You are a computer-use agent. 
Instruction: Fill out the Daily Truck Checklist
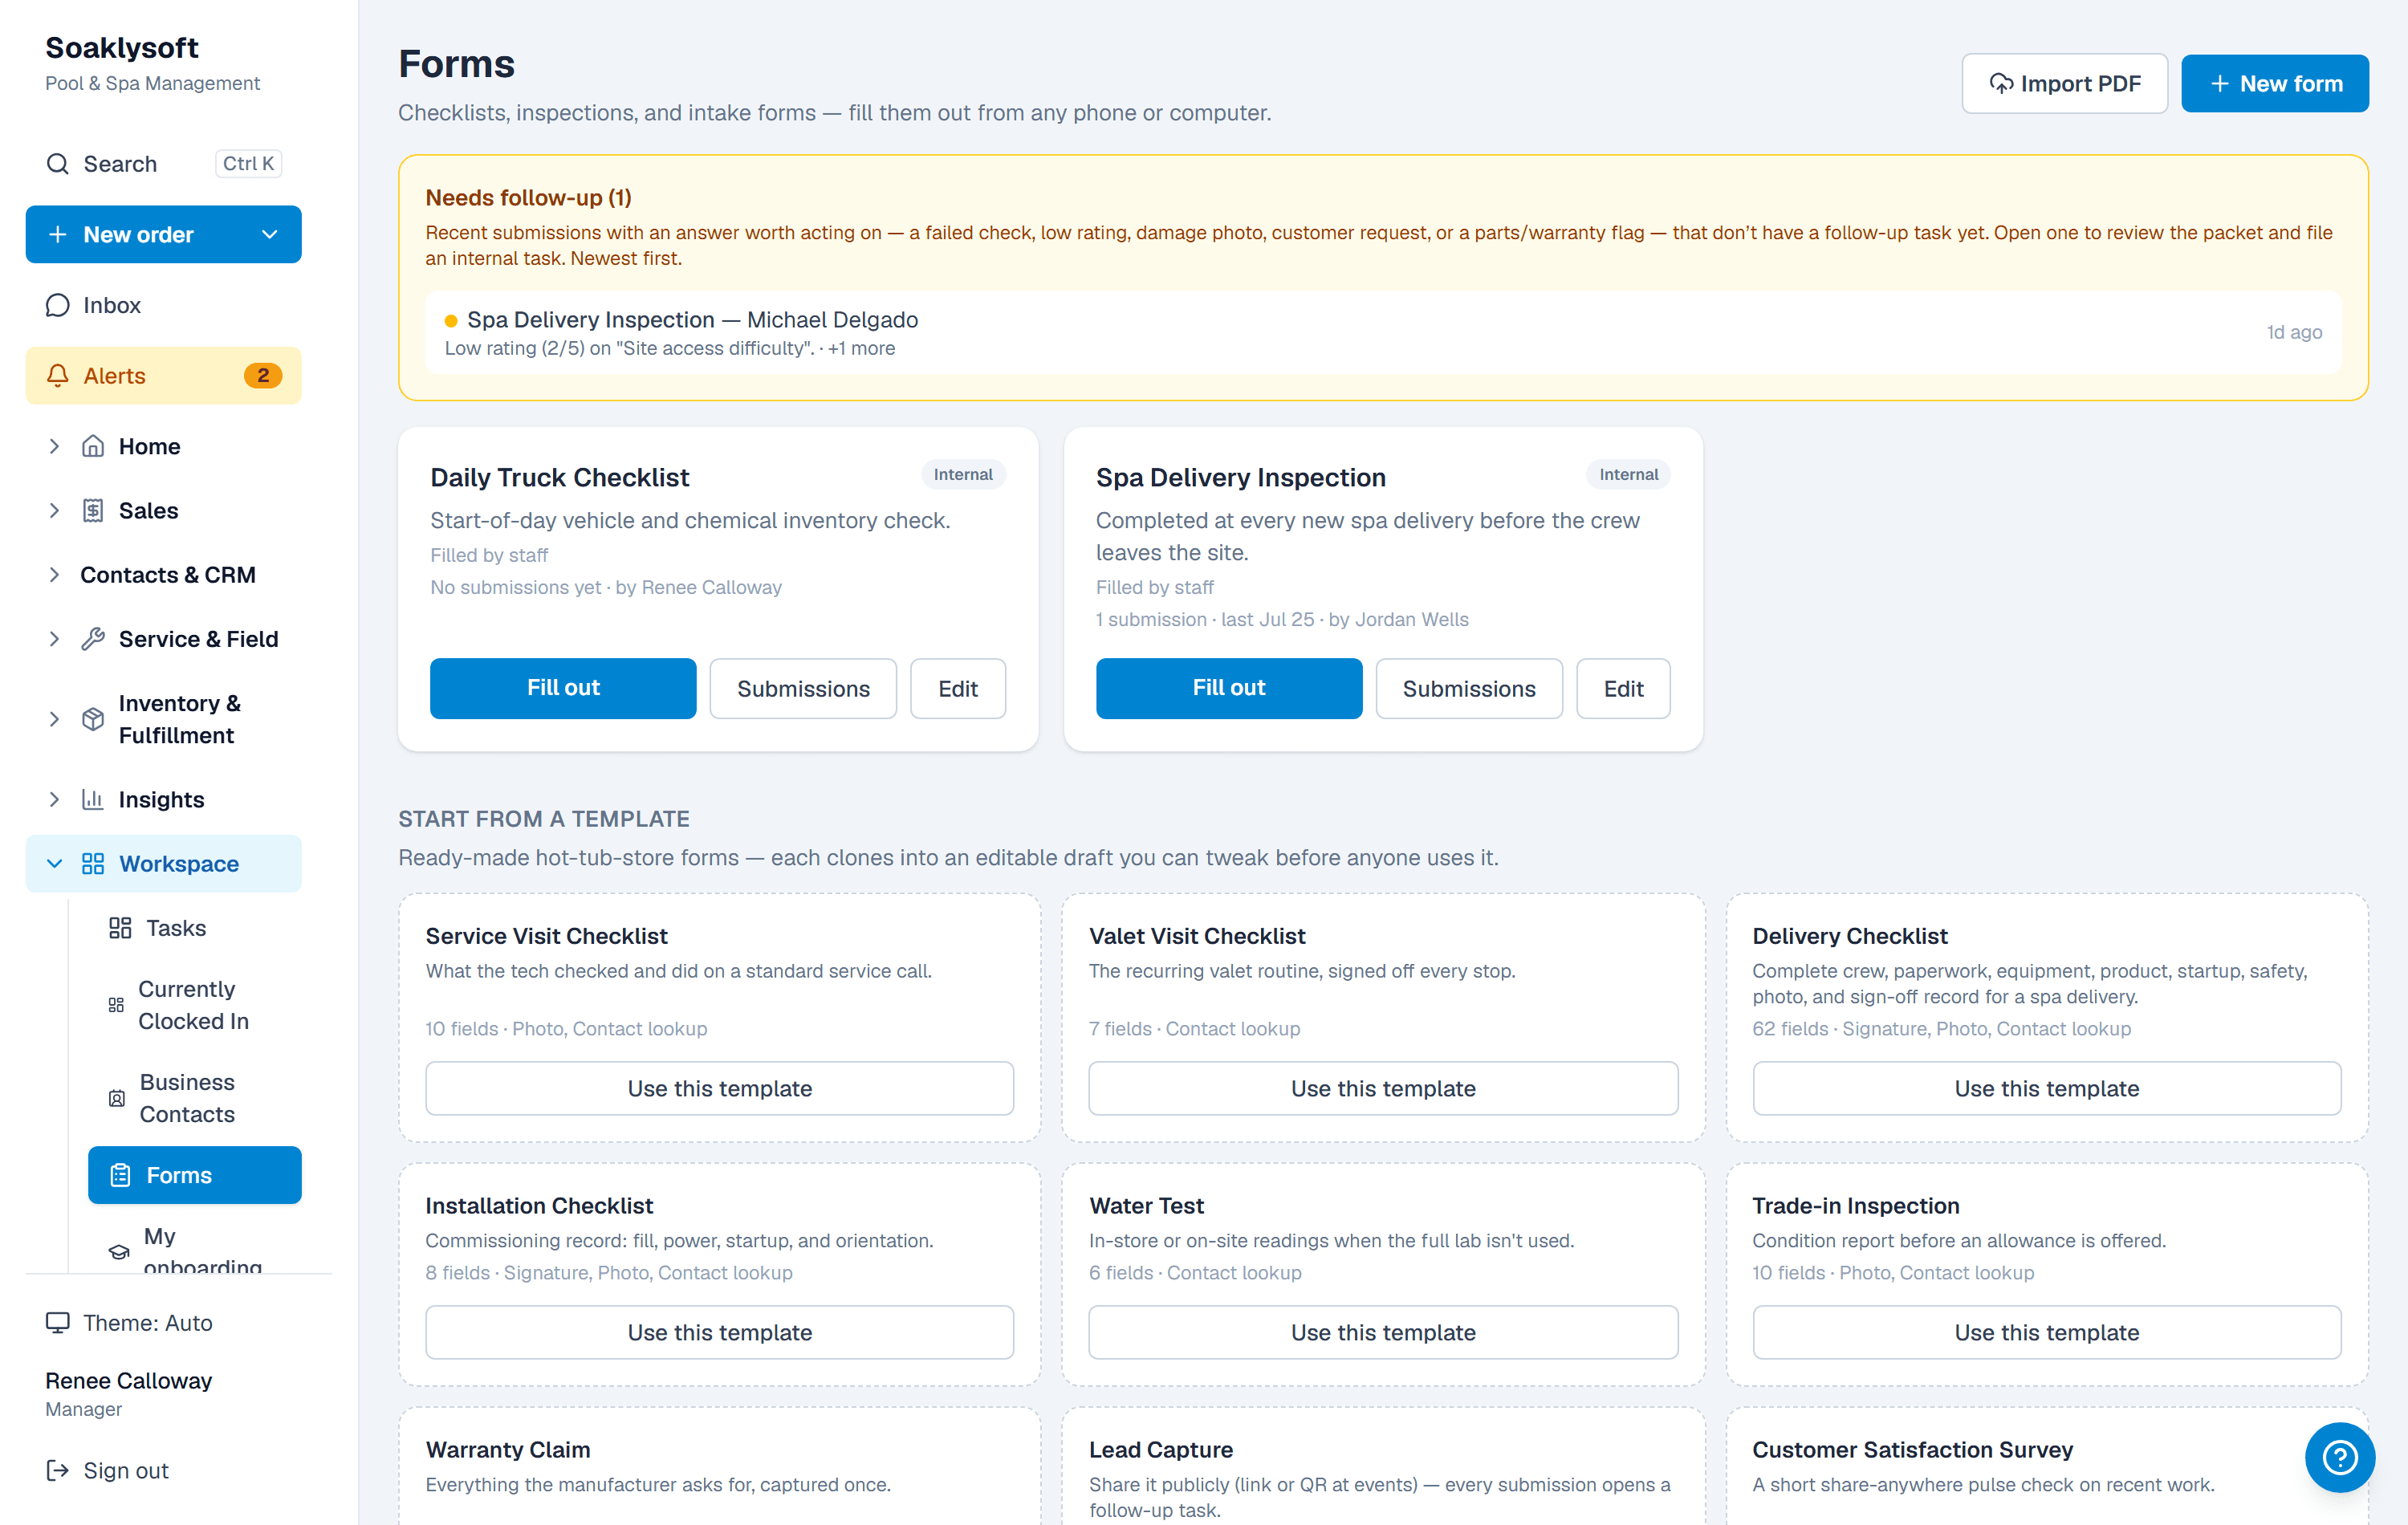coord(563,688)
